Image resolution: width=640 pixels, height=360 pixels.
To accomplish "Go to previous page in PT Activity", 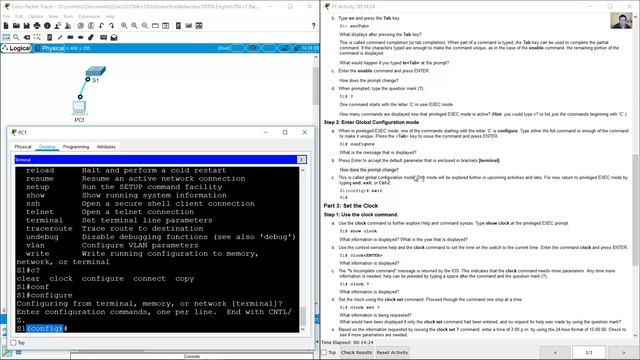I will point(555,352).
